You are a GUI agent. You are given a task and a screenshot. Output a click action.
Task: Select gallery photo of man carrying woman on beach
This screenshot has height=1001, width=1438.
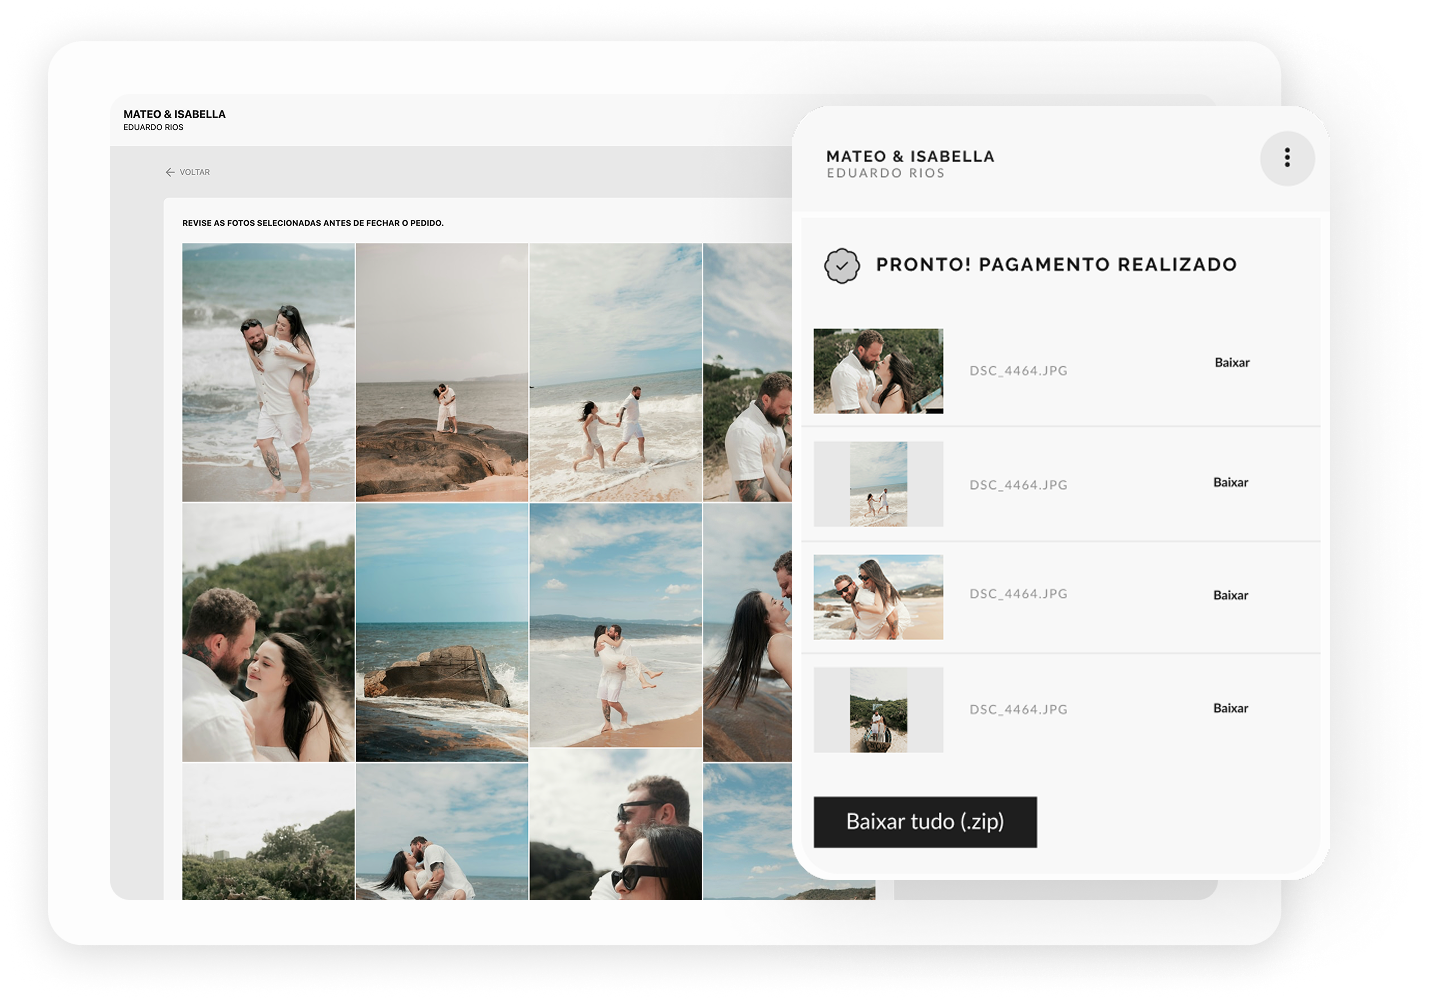click(x=615, y=626)
